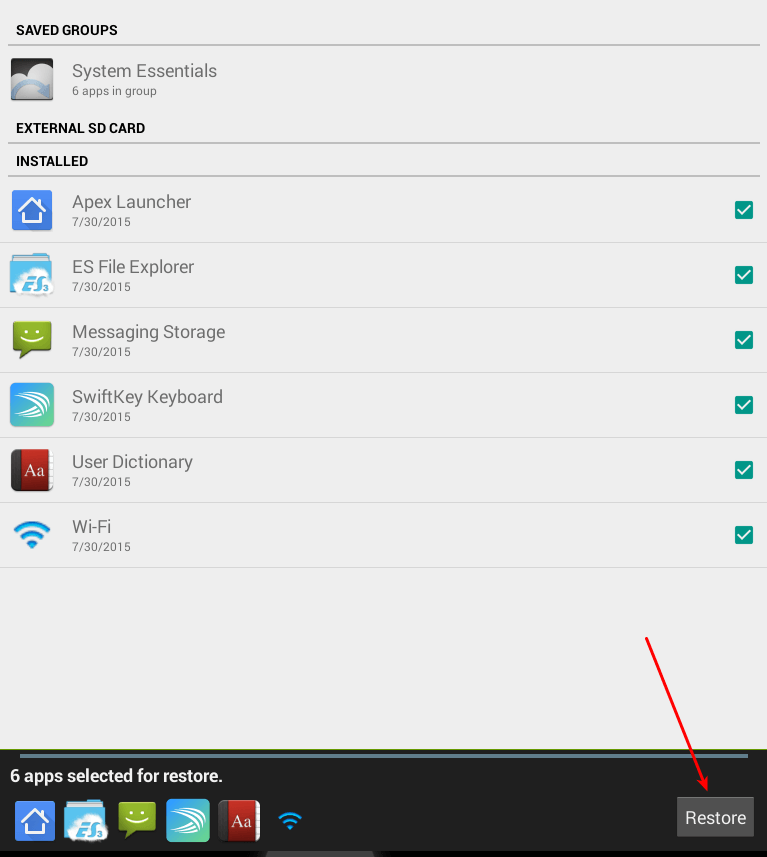Tap the Wi-Fi icon in the restore bar
The height and width of the screenshot is (857, 767).
click(x=290, y=820)
